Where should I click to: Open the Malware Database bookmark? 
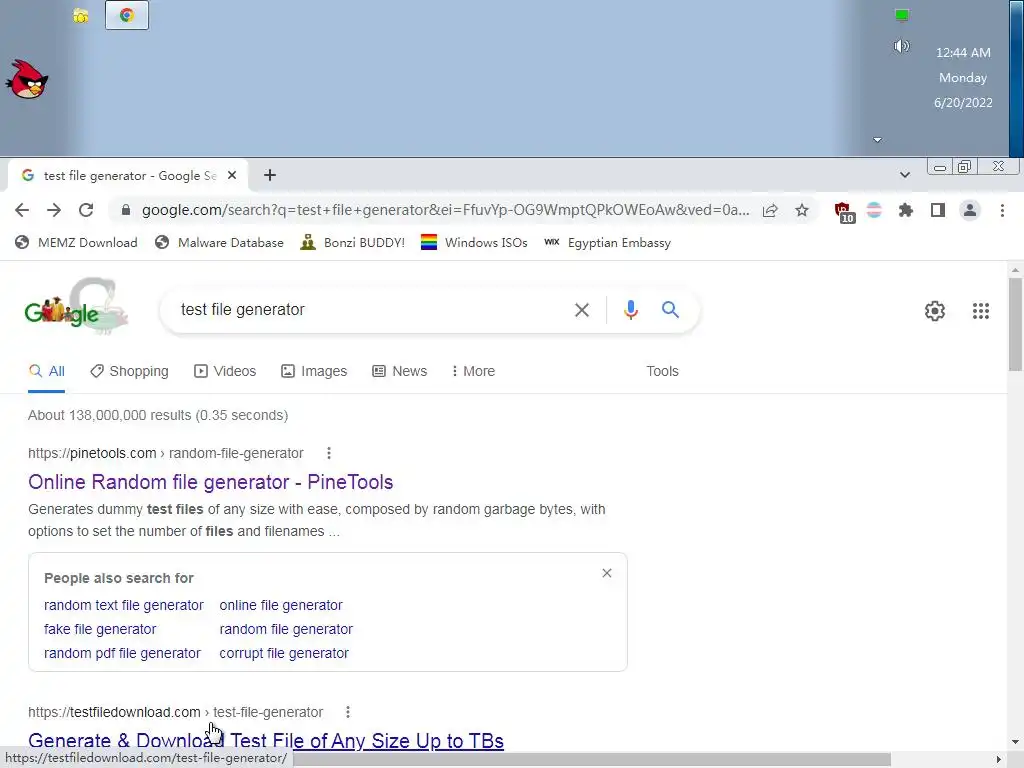(x=219, y=242)
